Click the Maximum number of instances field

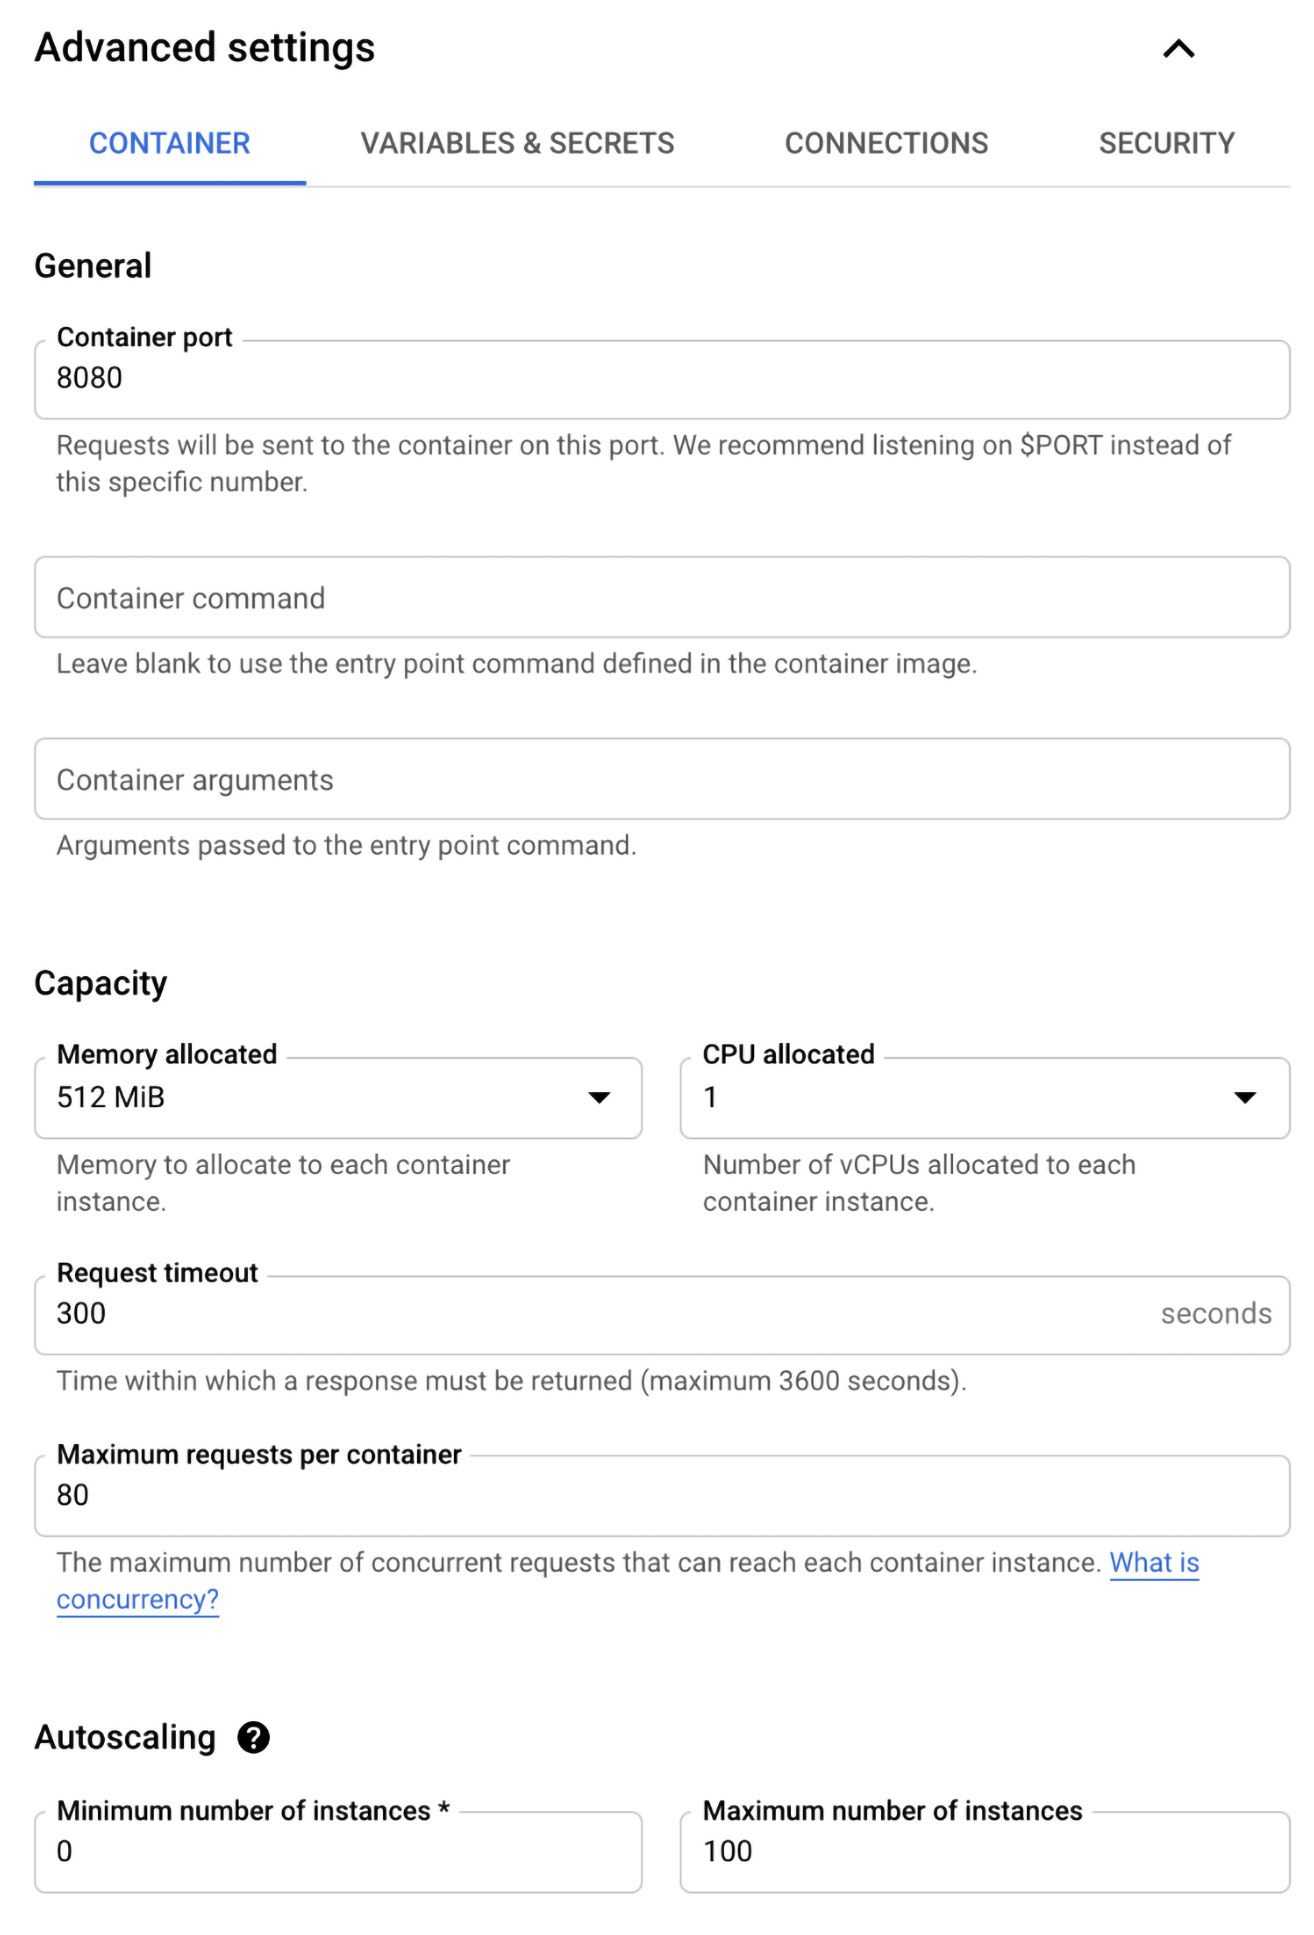pyautogui.click(x=985, y=1852)
